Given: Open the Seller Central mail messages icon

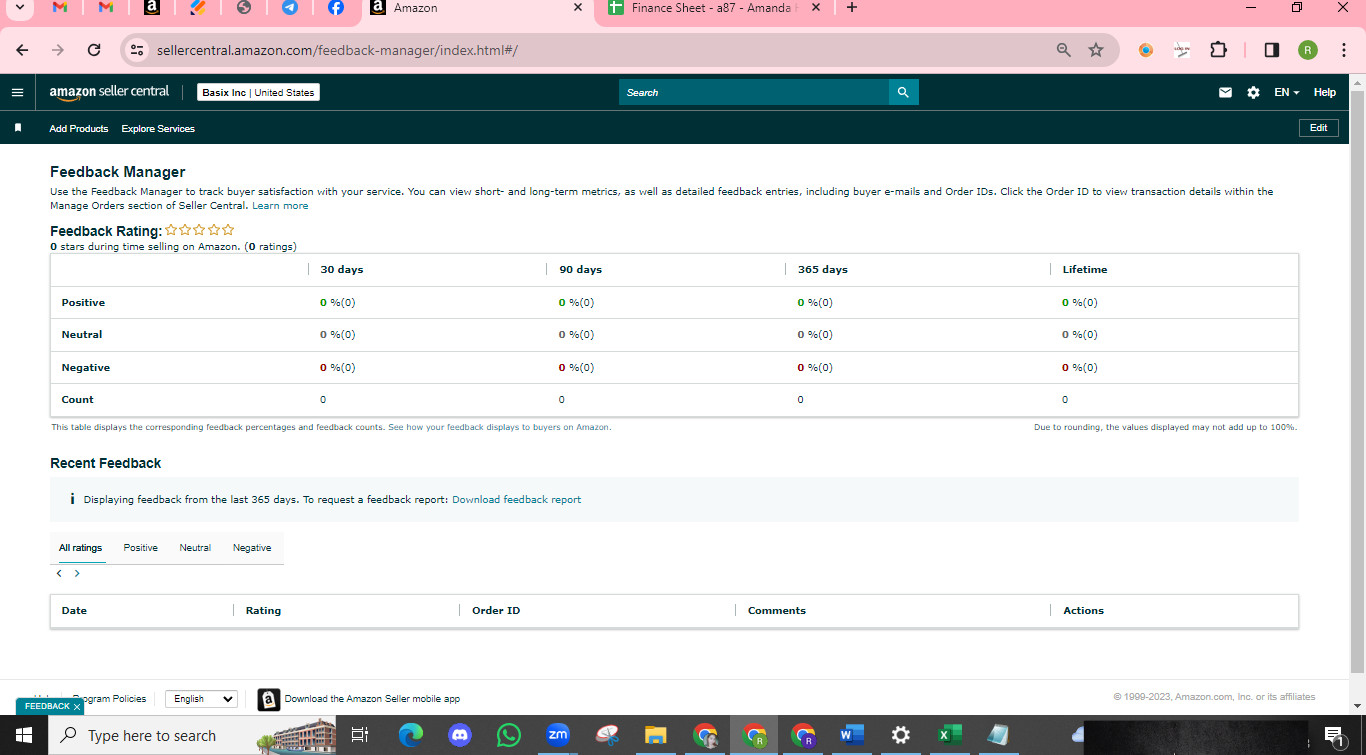Looking at the screenshot, I should pos(1225,92).
